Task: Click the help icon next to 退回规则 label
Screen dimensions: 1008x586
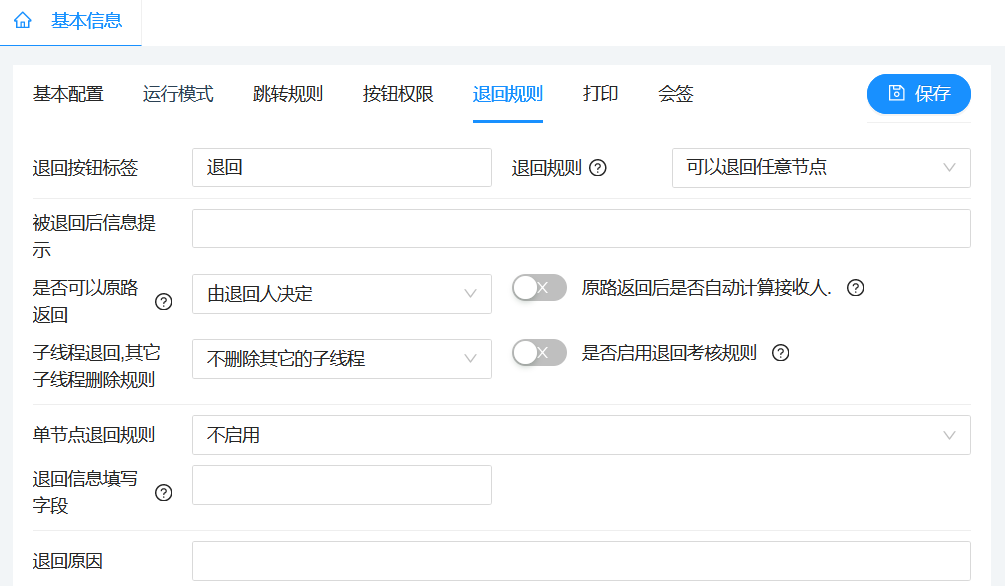Action: [x=598, y=168]
